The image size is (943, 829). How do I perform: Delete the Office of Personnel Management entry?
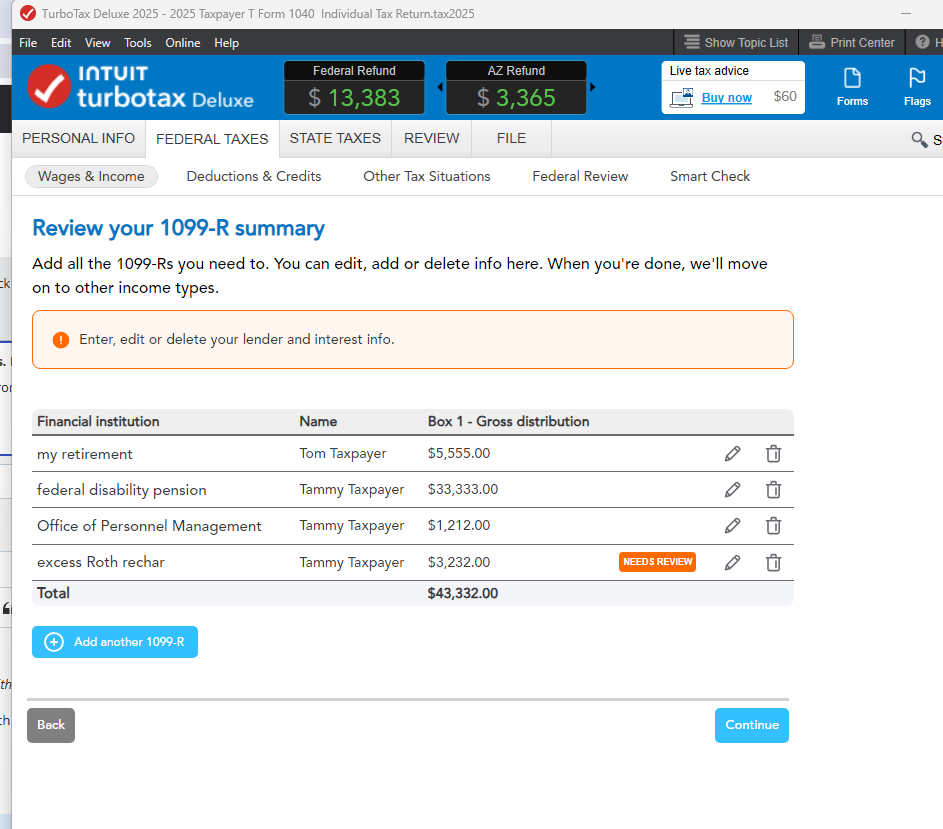click(773, 526)
